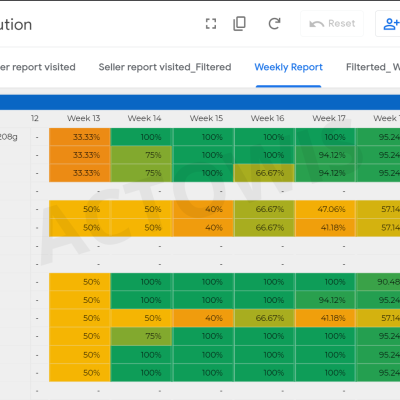
Task: Click the 208g row label
Action: [9, 137]
